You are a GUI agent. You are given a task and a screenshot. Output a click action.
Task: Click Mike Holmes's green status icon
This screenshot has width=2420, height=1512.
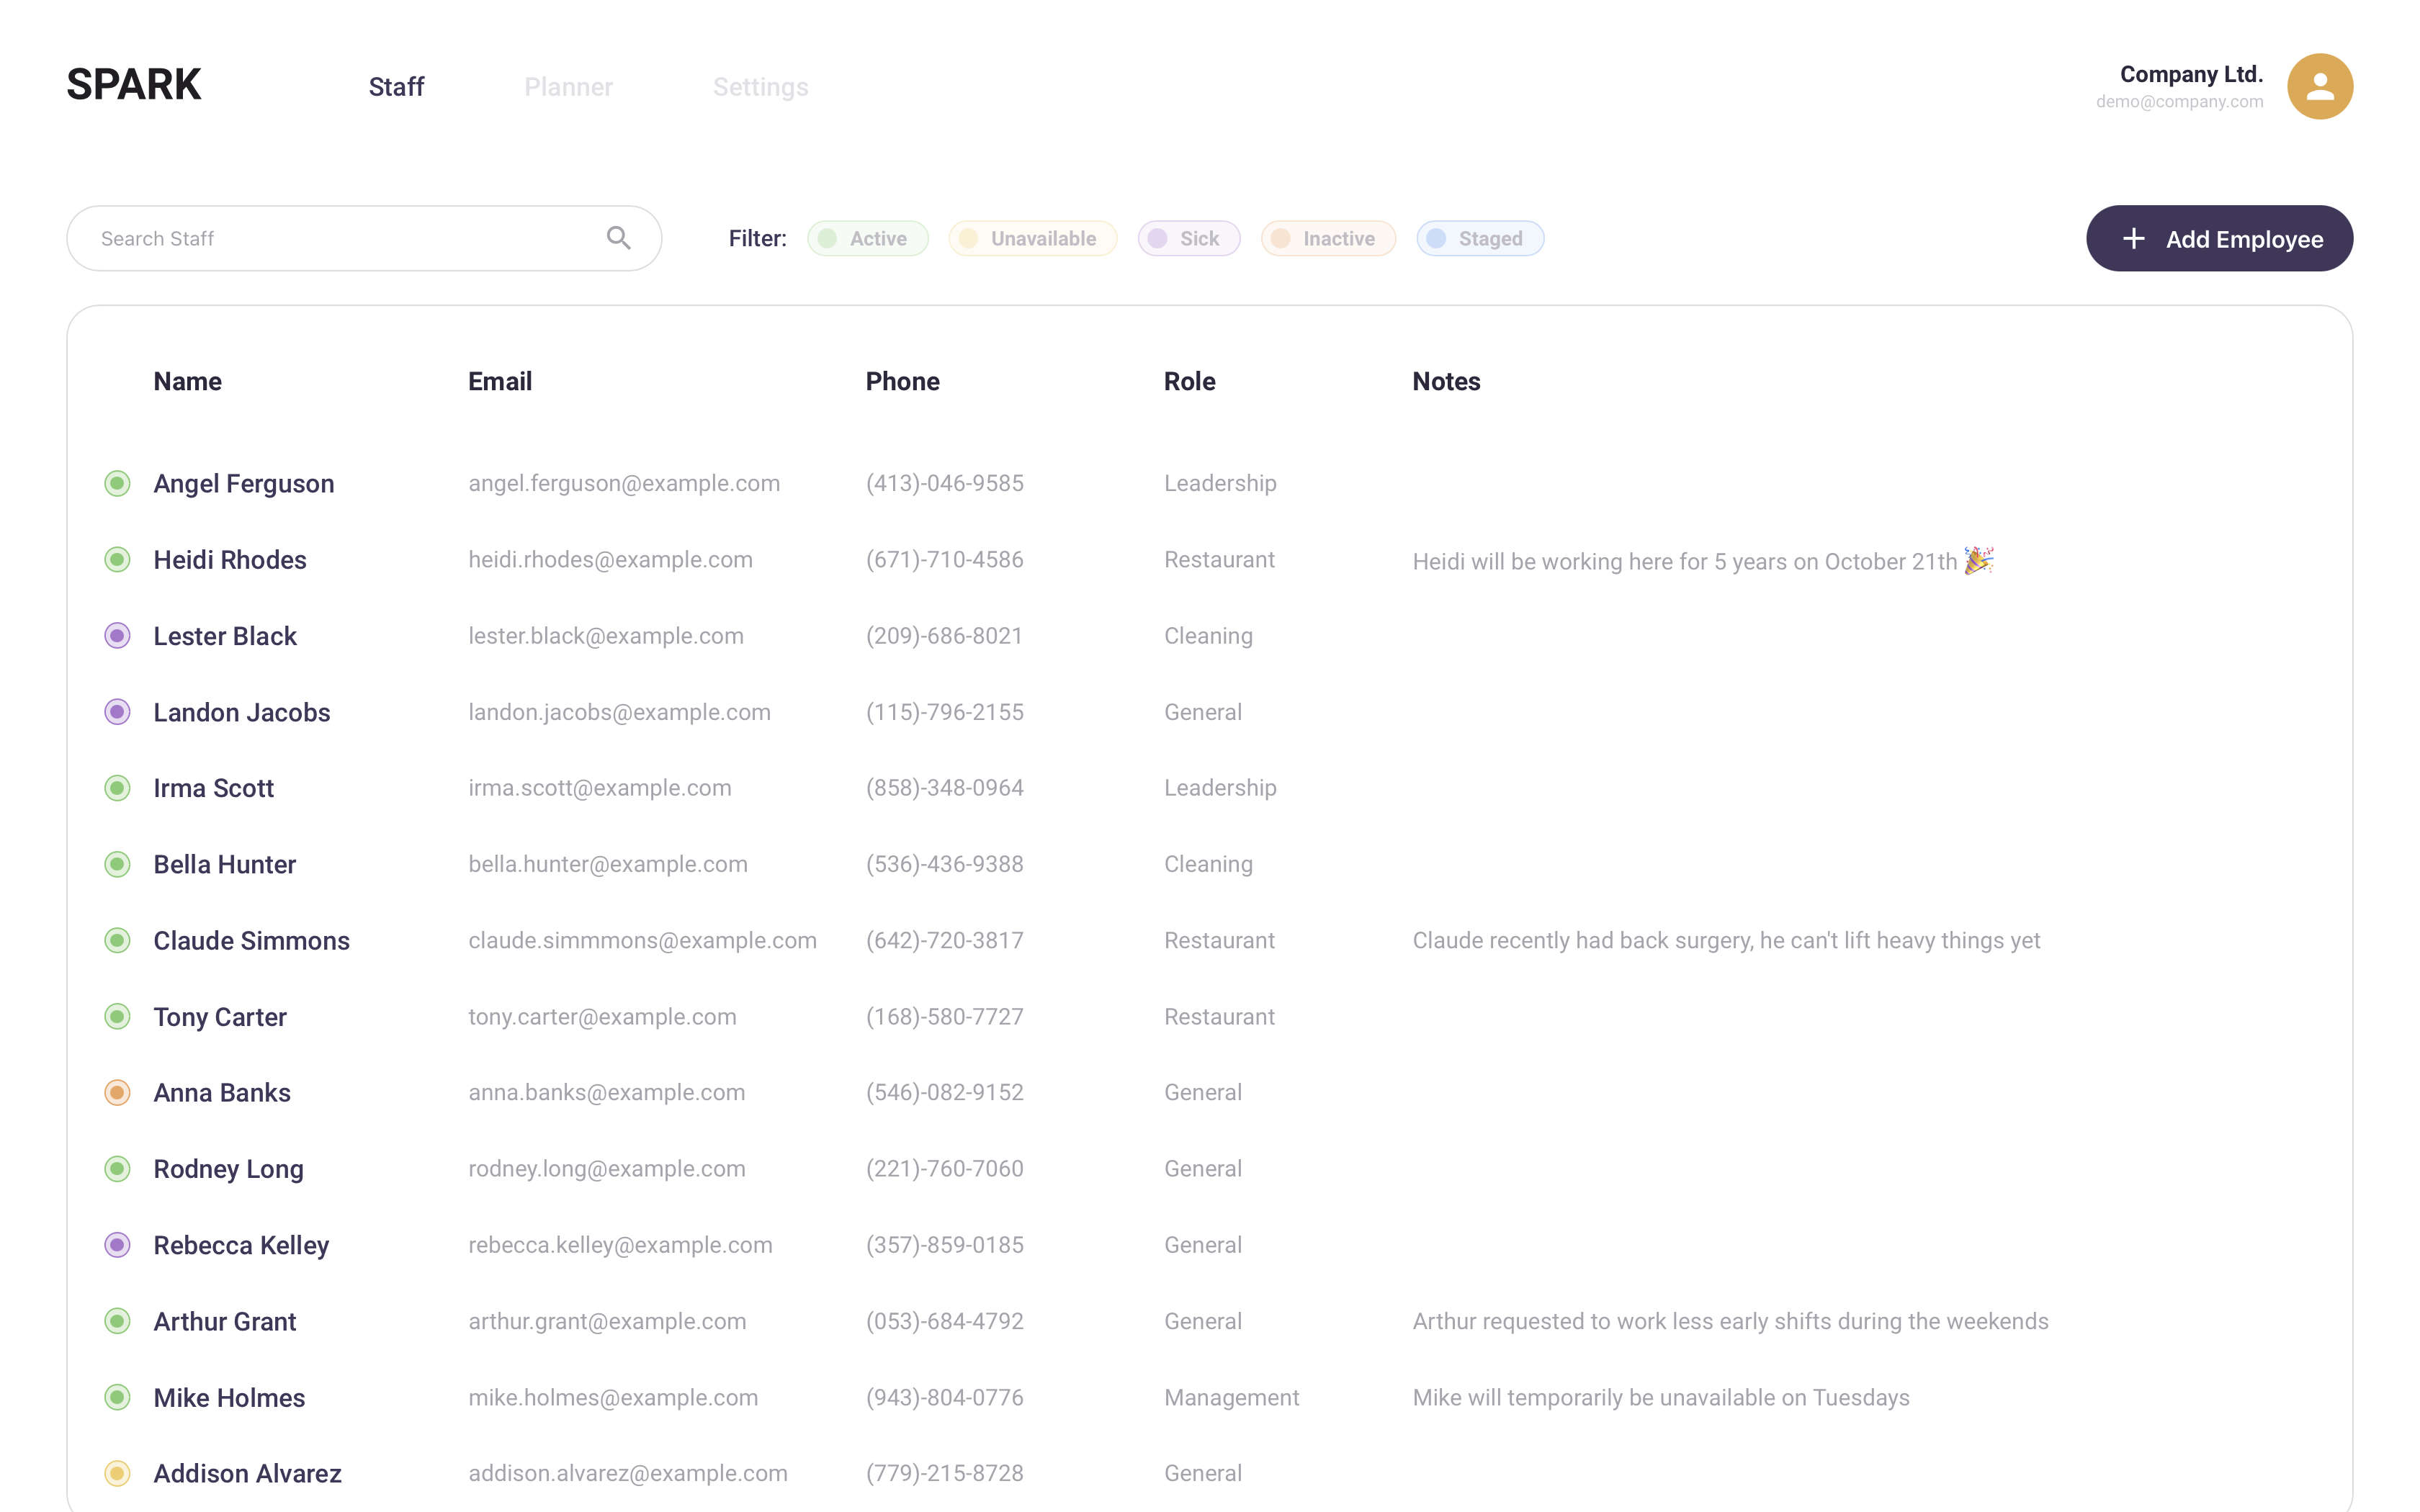point(117,1397)
